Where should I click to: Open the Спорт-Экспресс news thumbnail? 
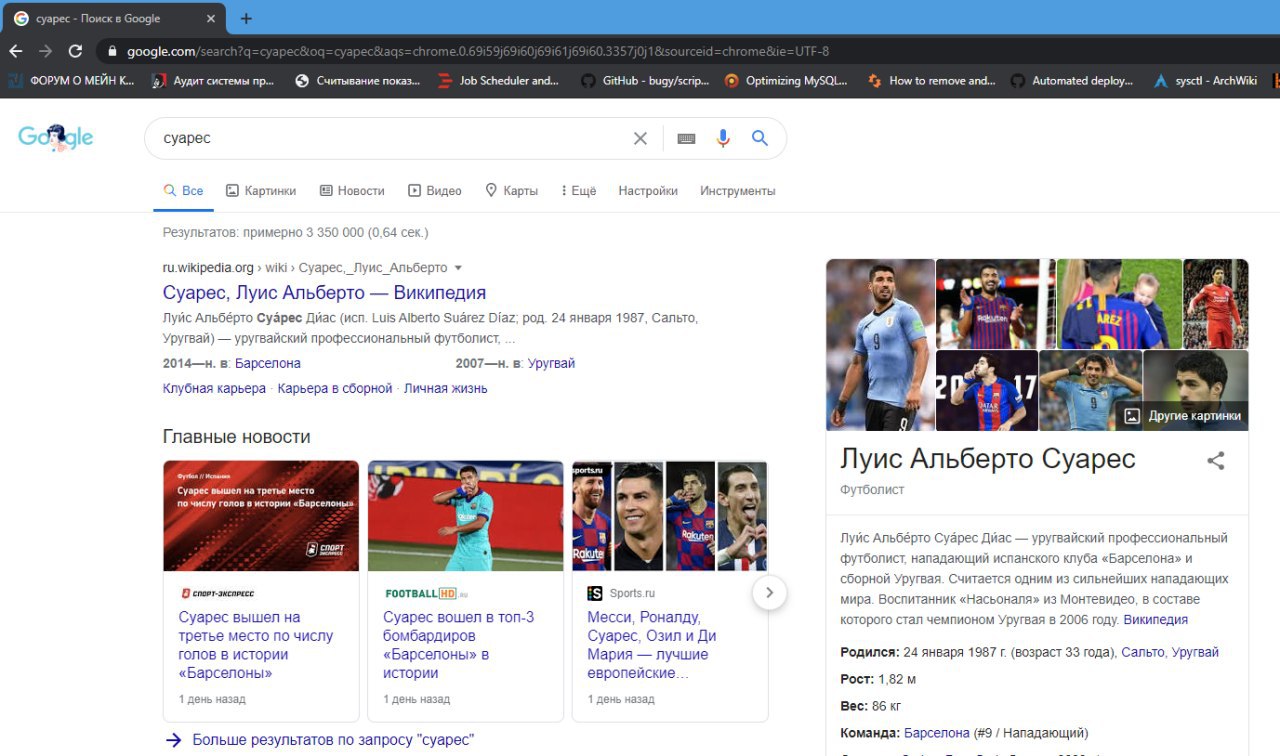point(261,516)
